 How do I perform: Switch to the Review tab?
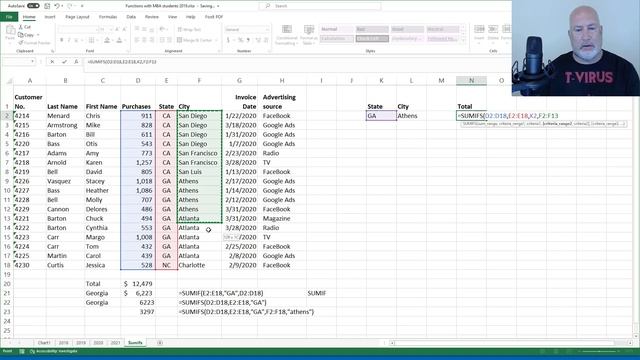151,17
